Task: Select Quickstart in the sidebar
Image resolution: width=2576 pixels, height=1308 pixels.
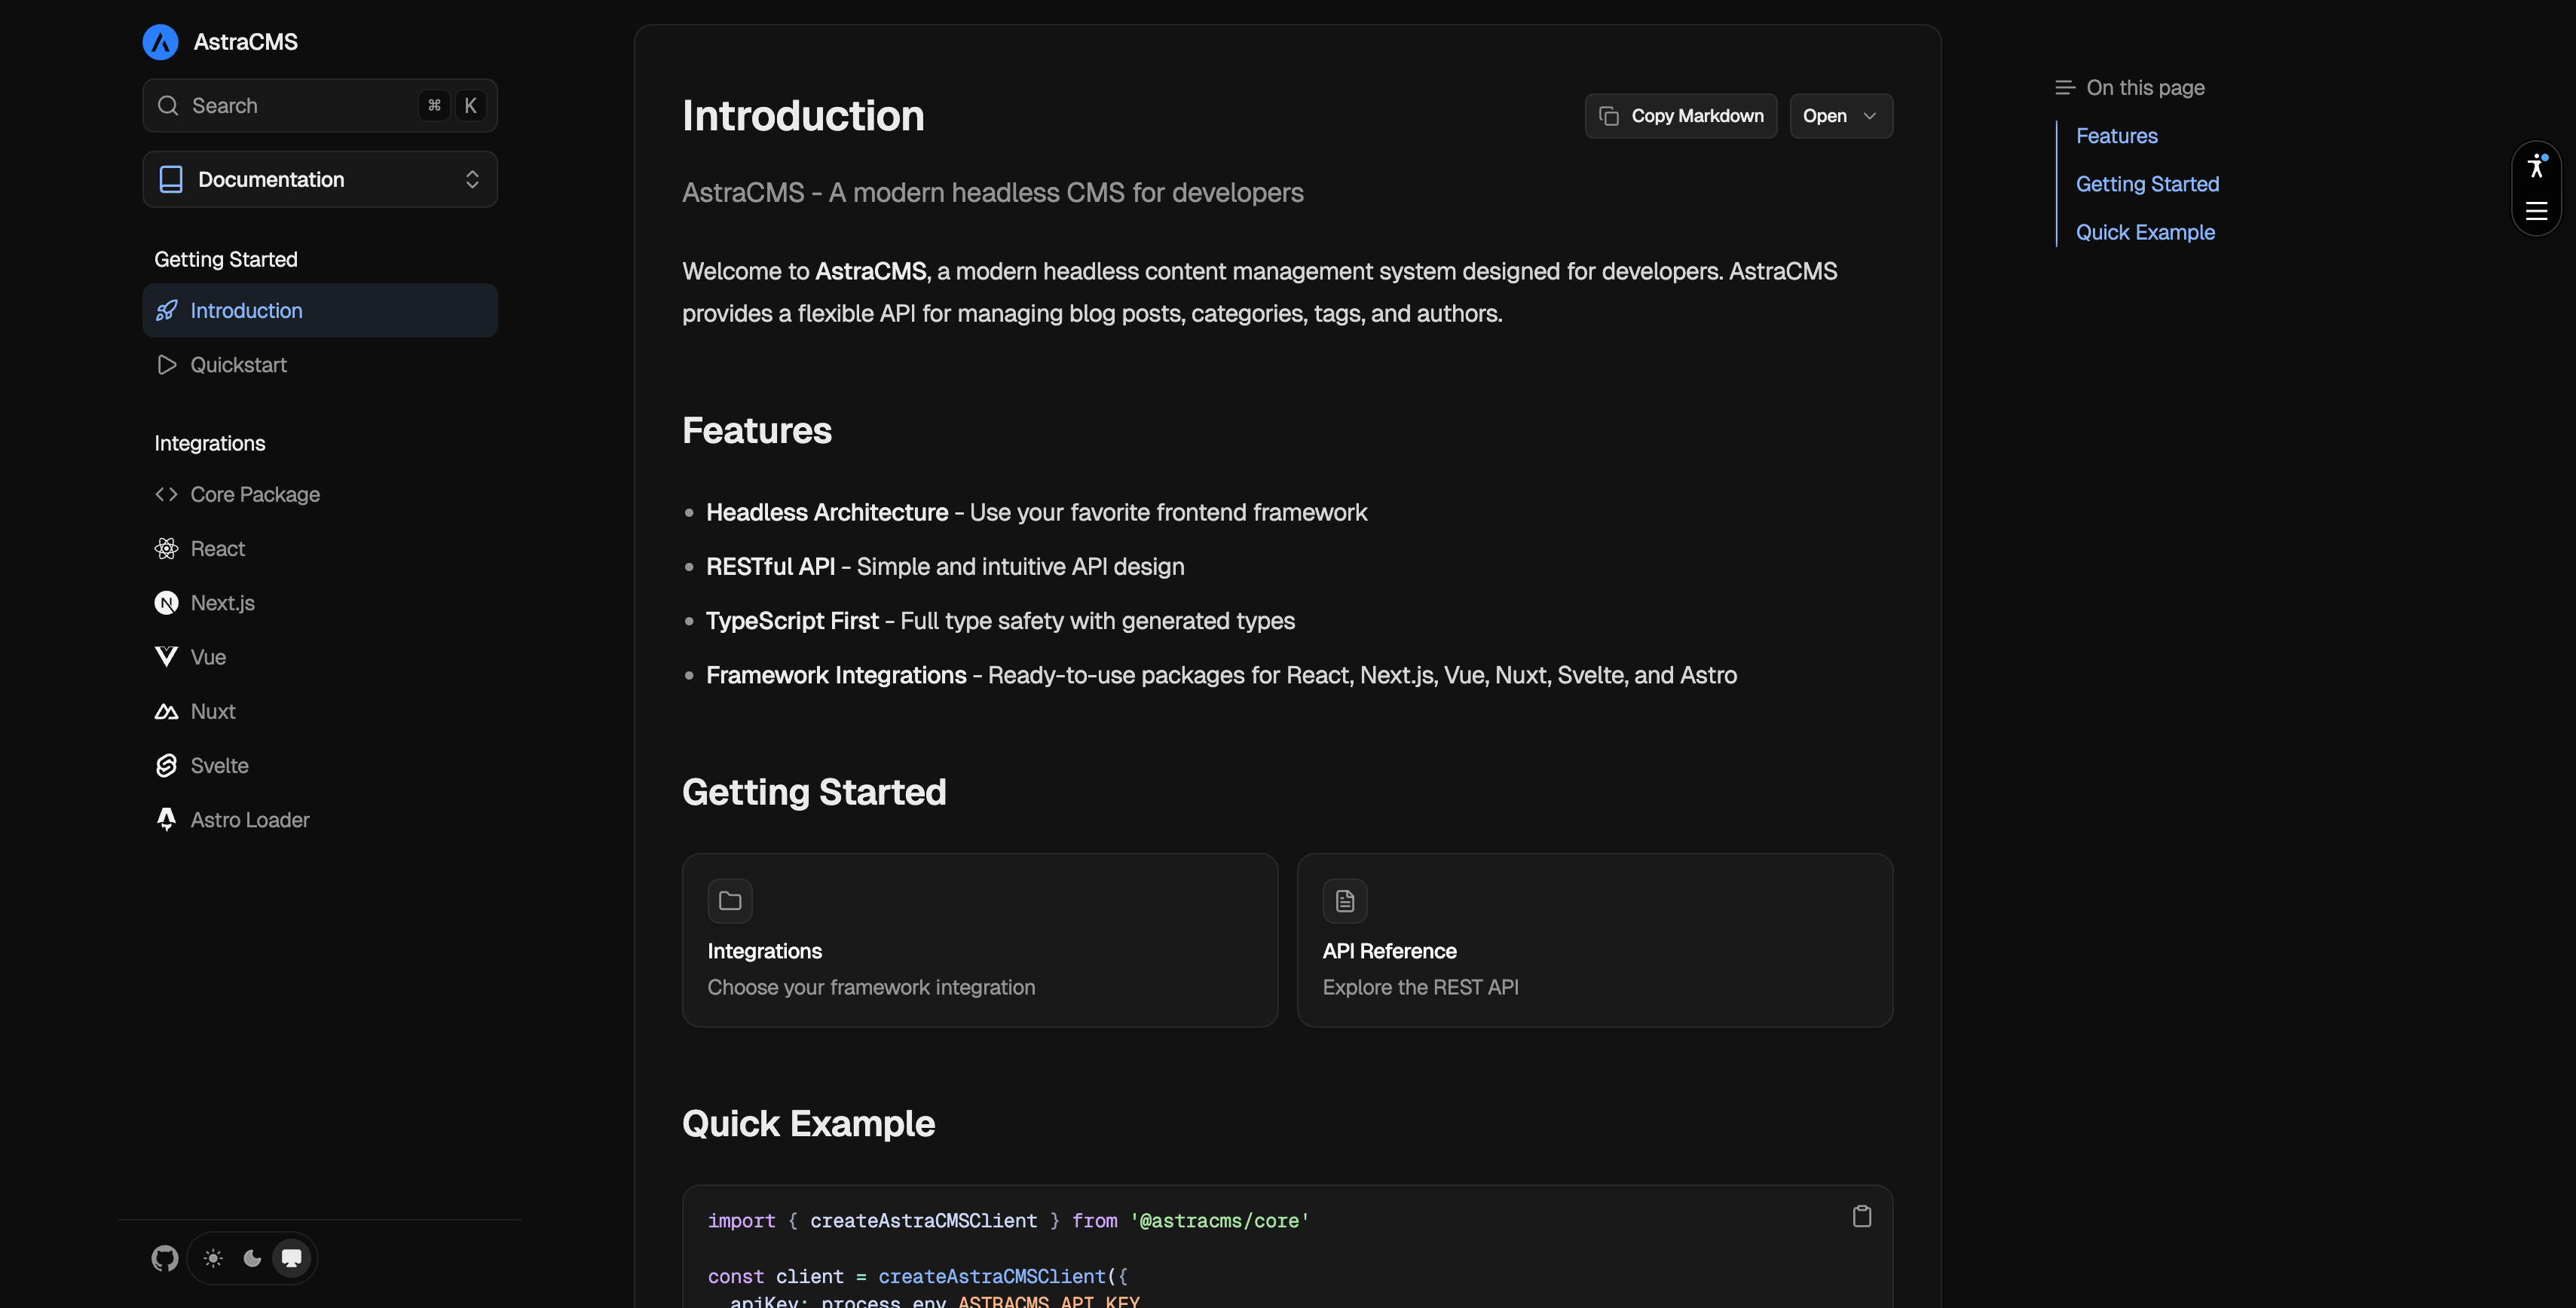Action: [x=238, y=364]
